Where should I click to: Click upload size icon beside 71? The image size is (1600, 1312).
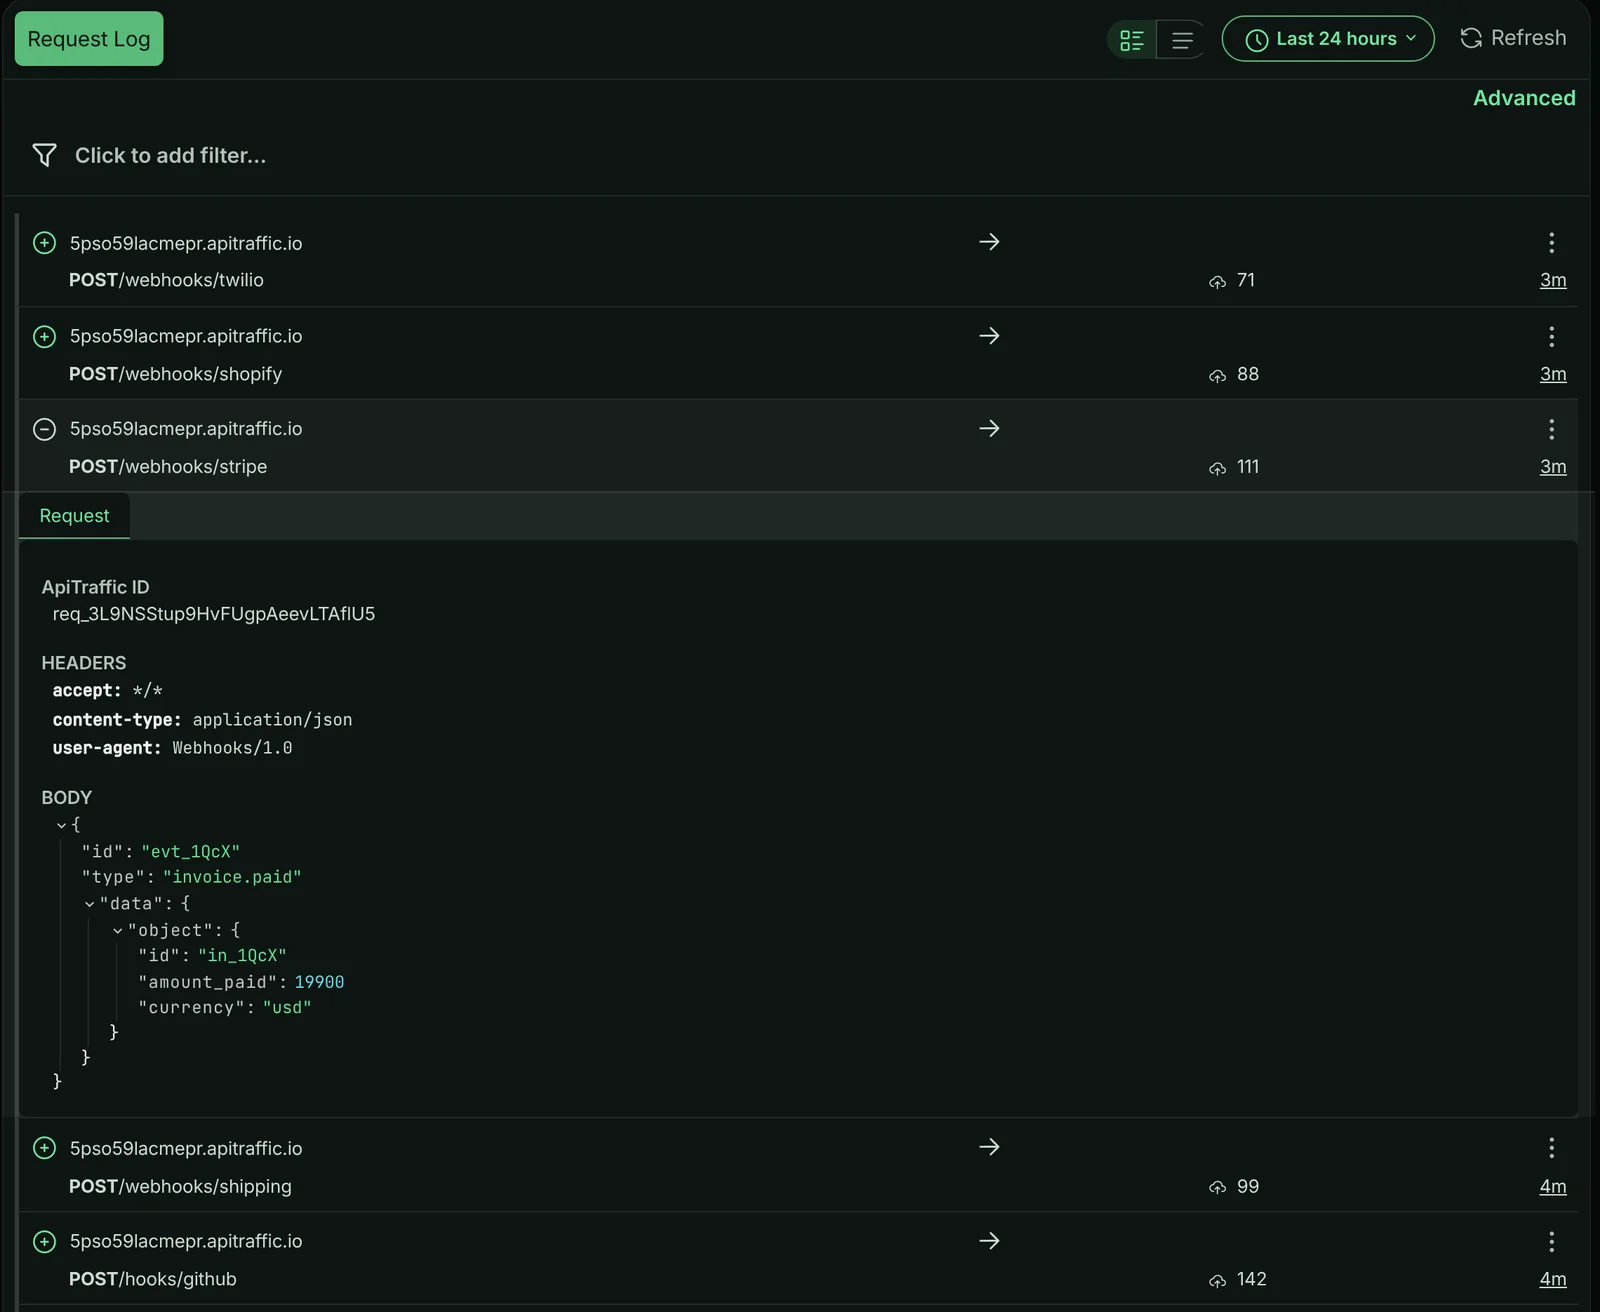(1217, 282)
